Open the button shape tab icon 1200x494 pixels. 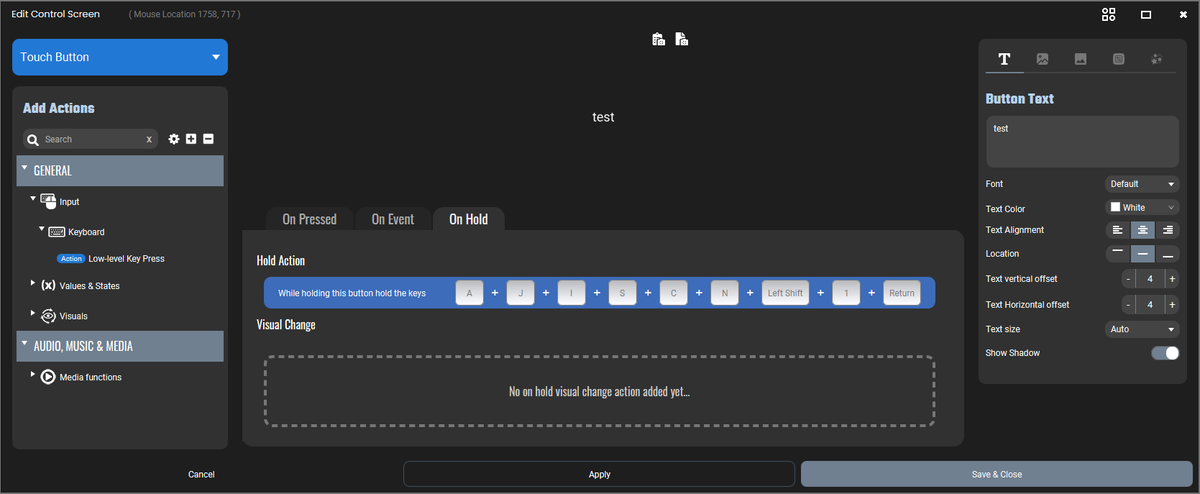tap(1118, 59)
